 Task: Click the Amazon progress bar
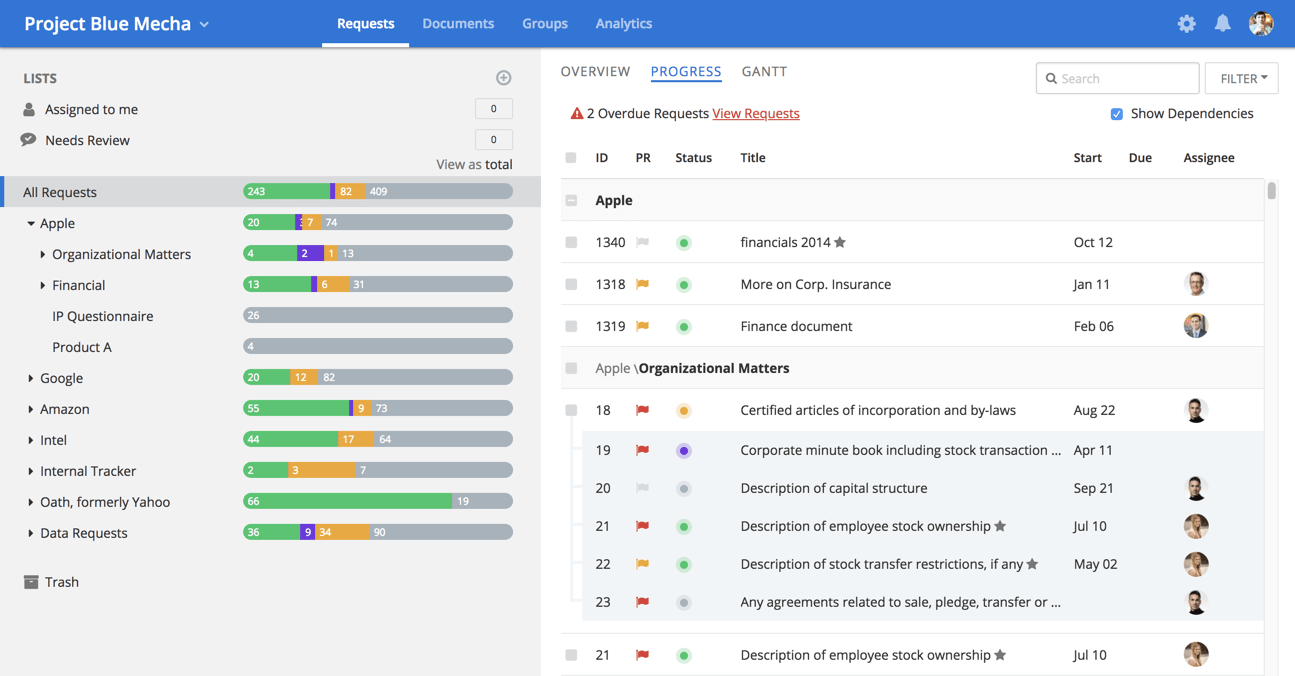coord(377,408)
